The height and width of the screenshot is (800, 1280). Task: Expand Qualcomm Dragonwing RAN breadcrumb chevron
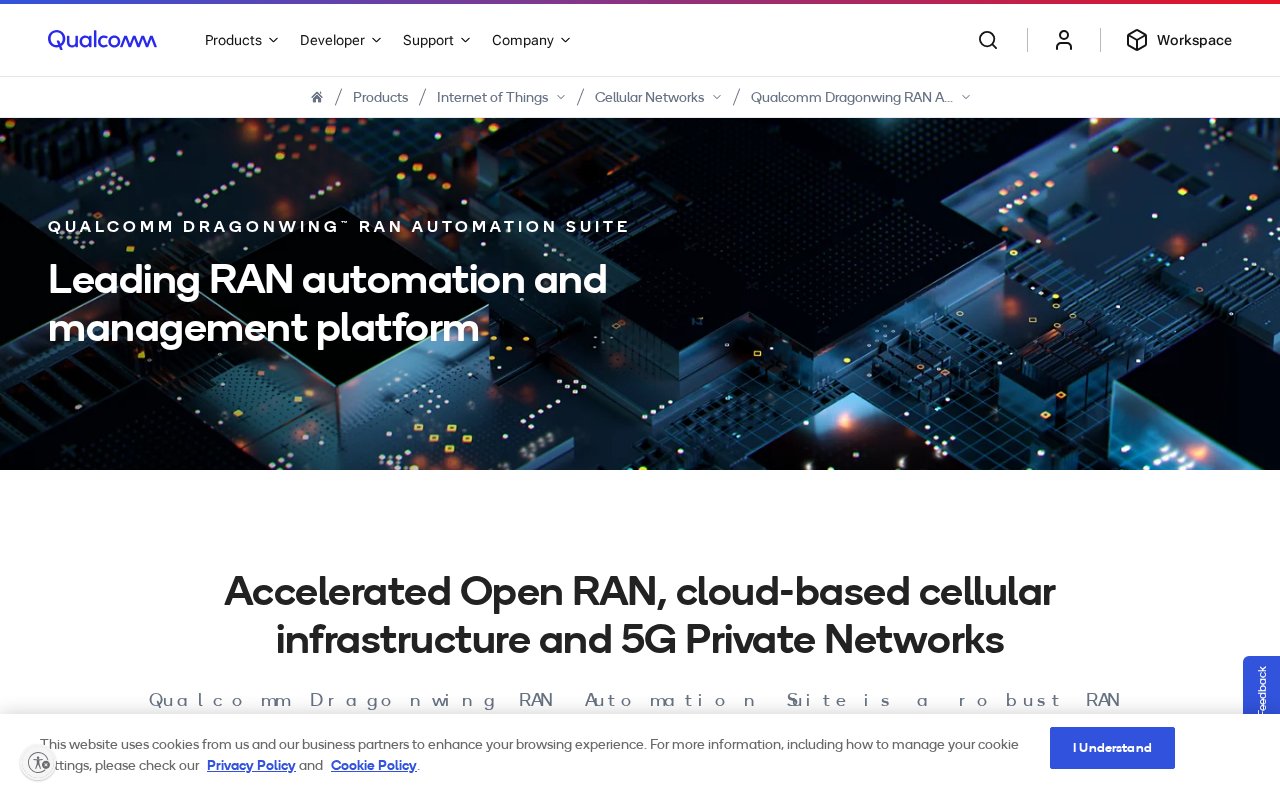966,97
